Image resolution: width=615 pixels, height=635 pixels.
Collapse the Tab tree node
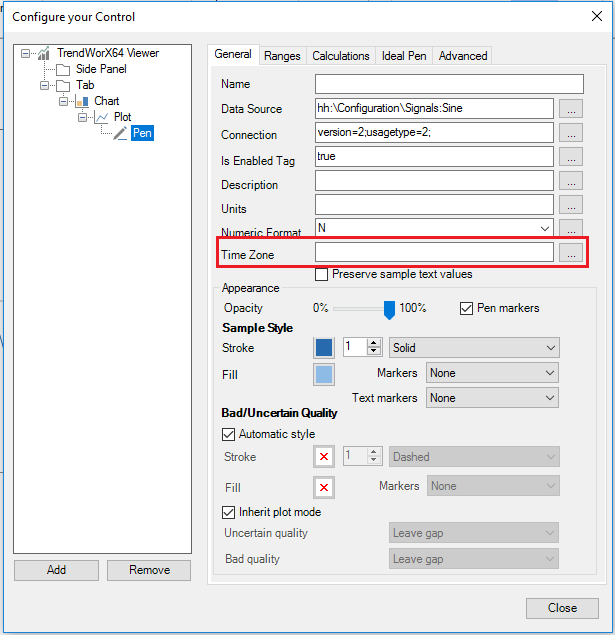coord(45,85)
